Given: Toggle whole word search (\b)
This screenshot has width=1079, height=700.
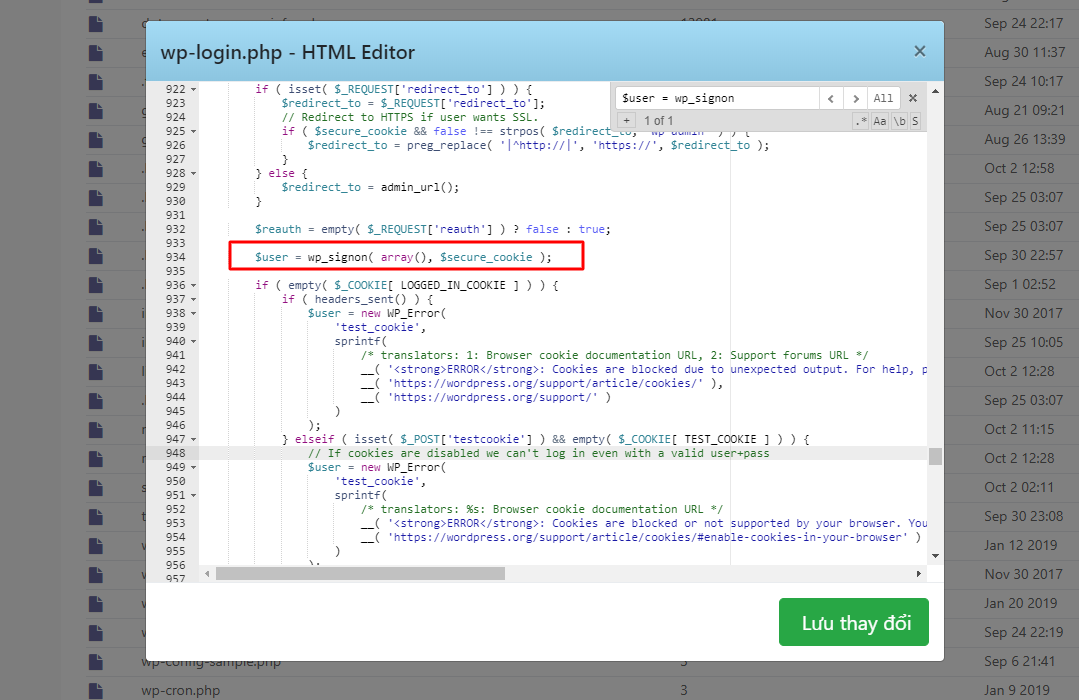Looking at the screenshot, I should pyautogui.click(x=899, y=121).
